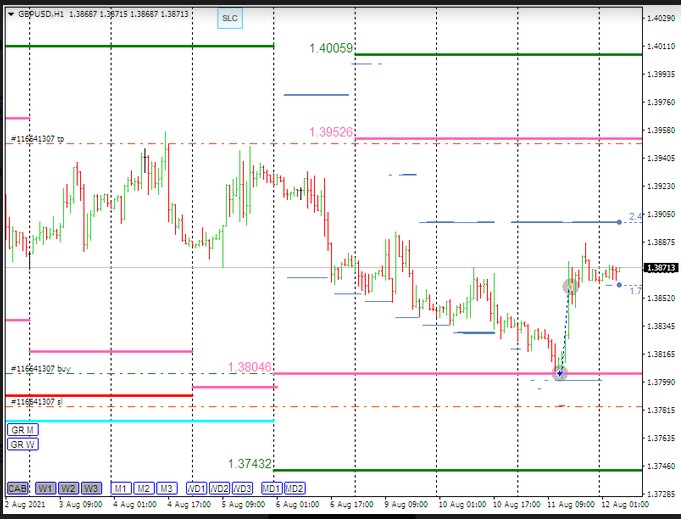Click the MD1 button
681x519 pixels.
click(x=271, y=488)
